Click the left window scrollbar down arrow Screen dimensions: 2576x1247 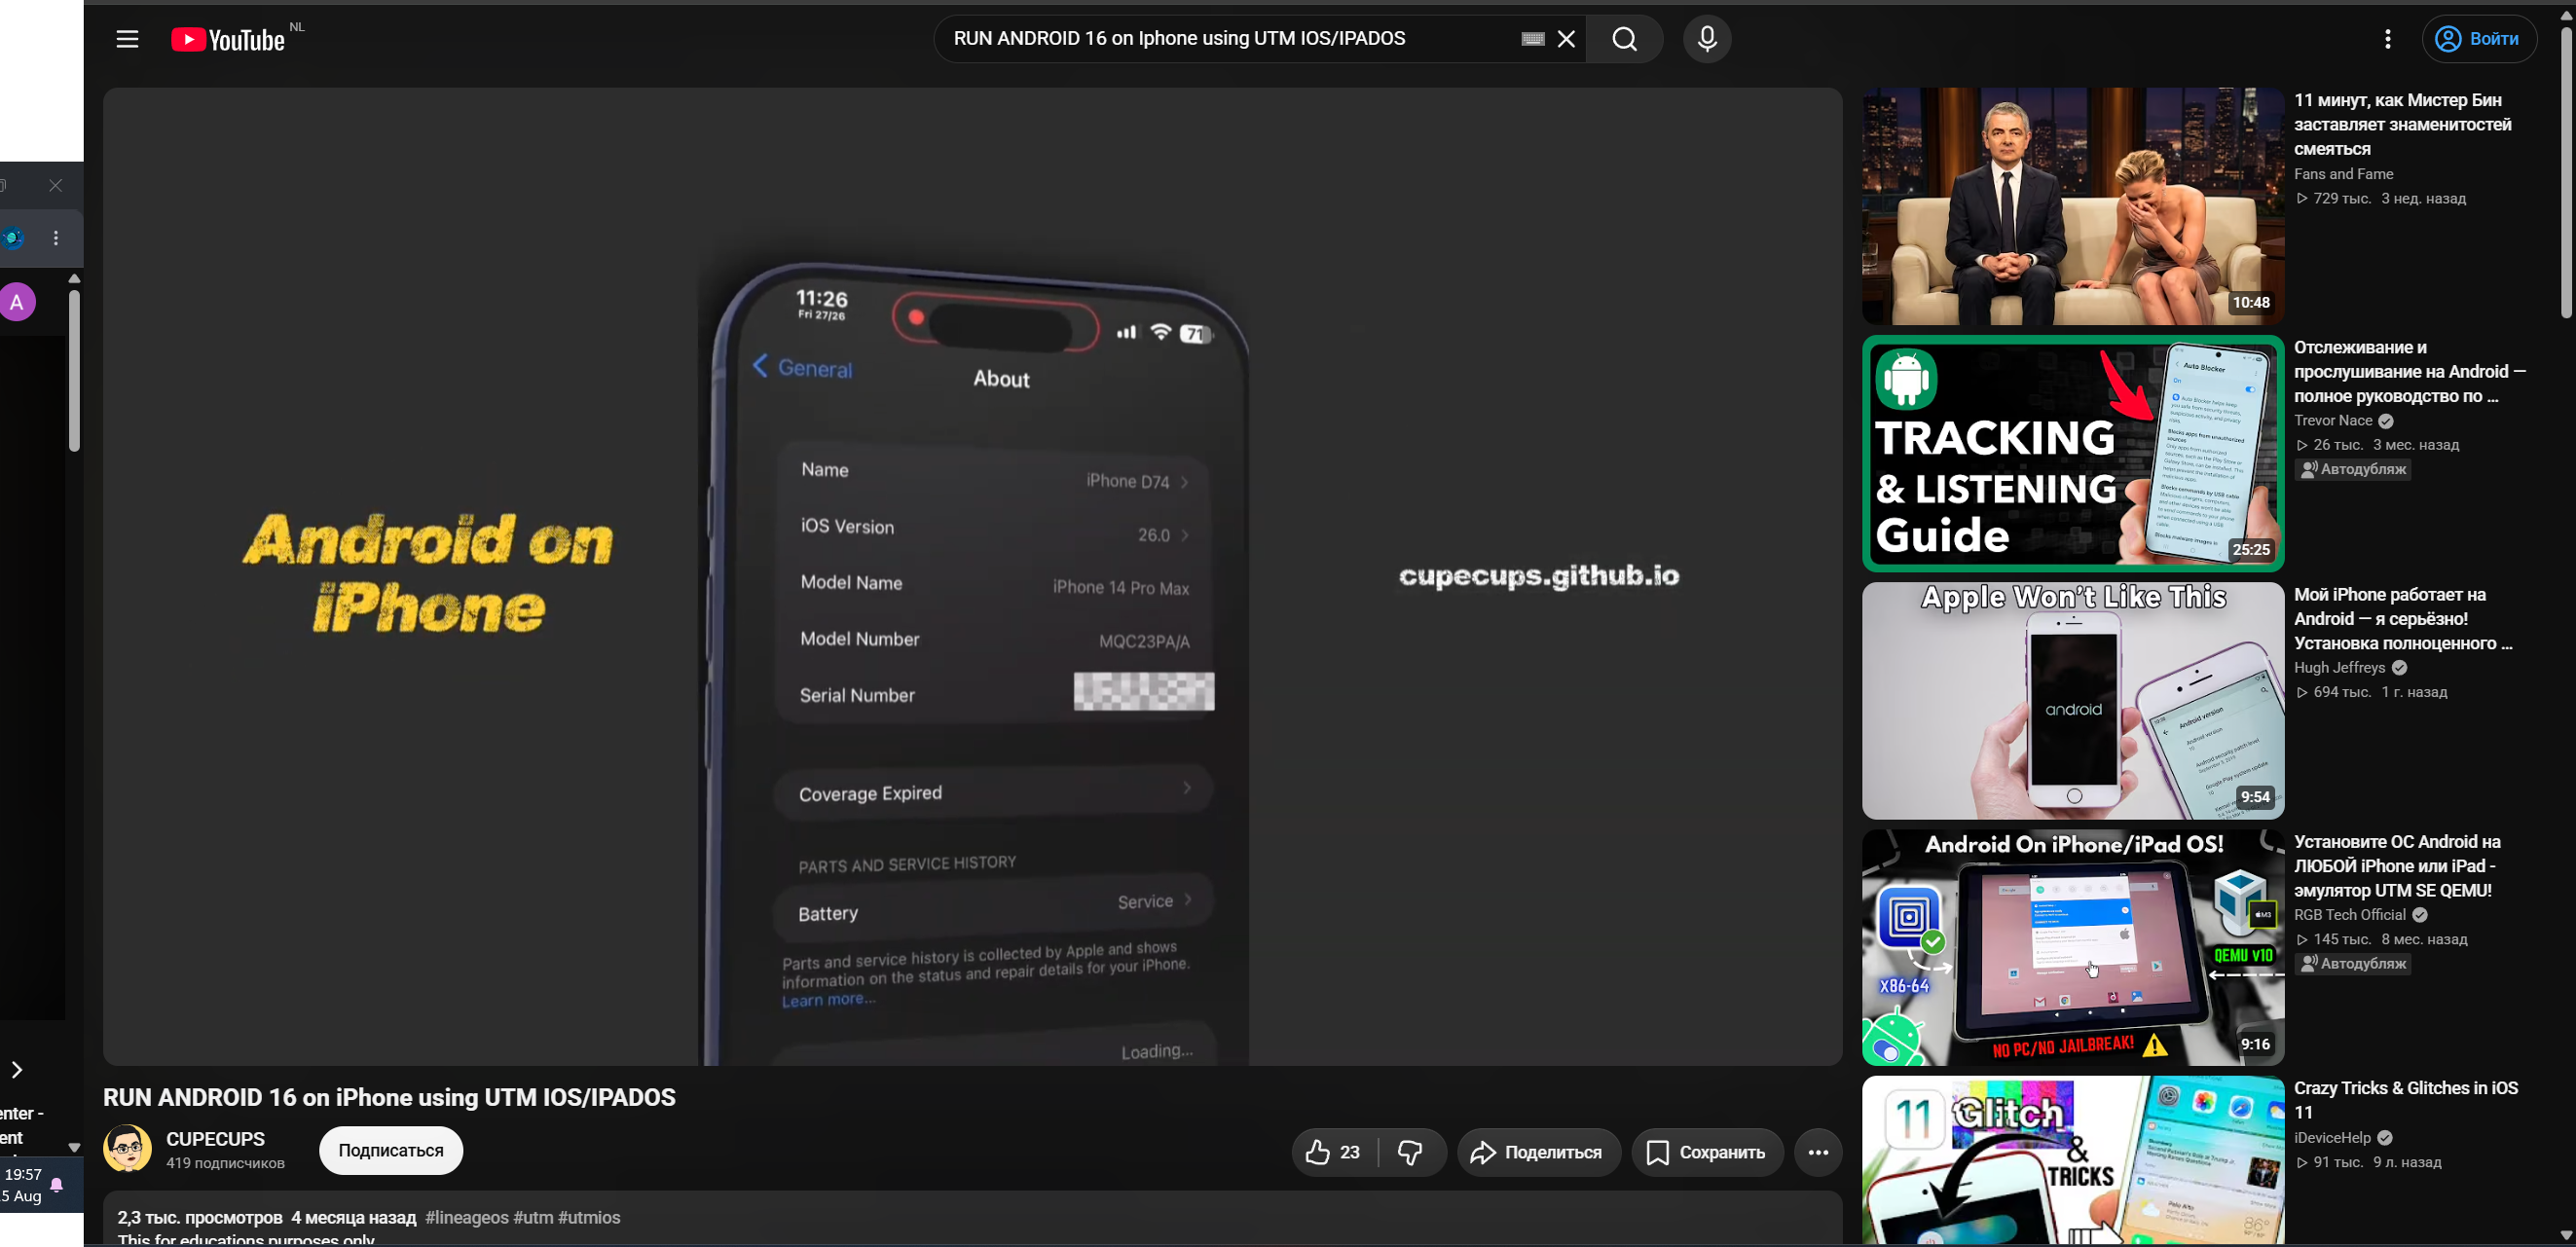(74, 1147)
